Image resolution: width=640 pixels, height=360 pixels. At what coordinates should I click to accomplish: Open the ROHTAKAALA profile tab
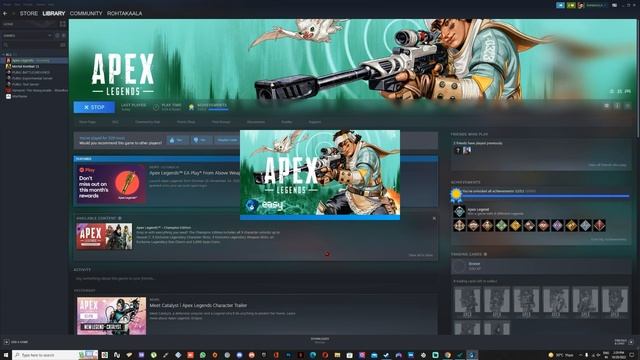tap(124, 13)
